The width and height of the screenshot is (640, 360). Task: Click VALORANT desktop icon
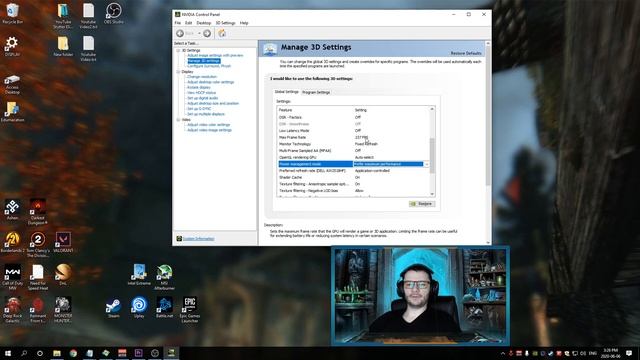tap(63, 242)
